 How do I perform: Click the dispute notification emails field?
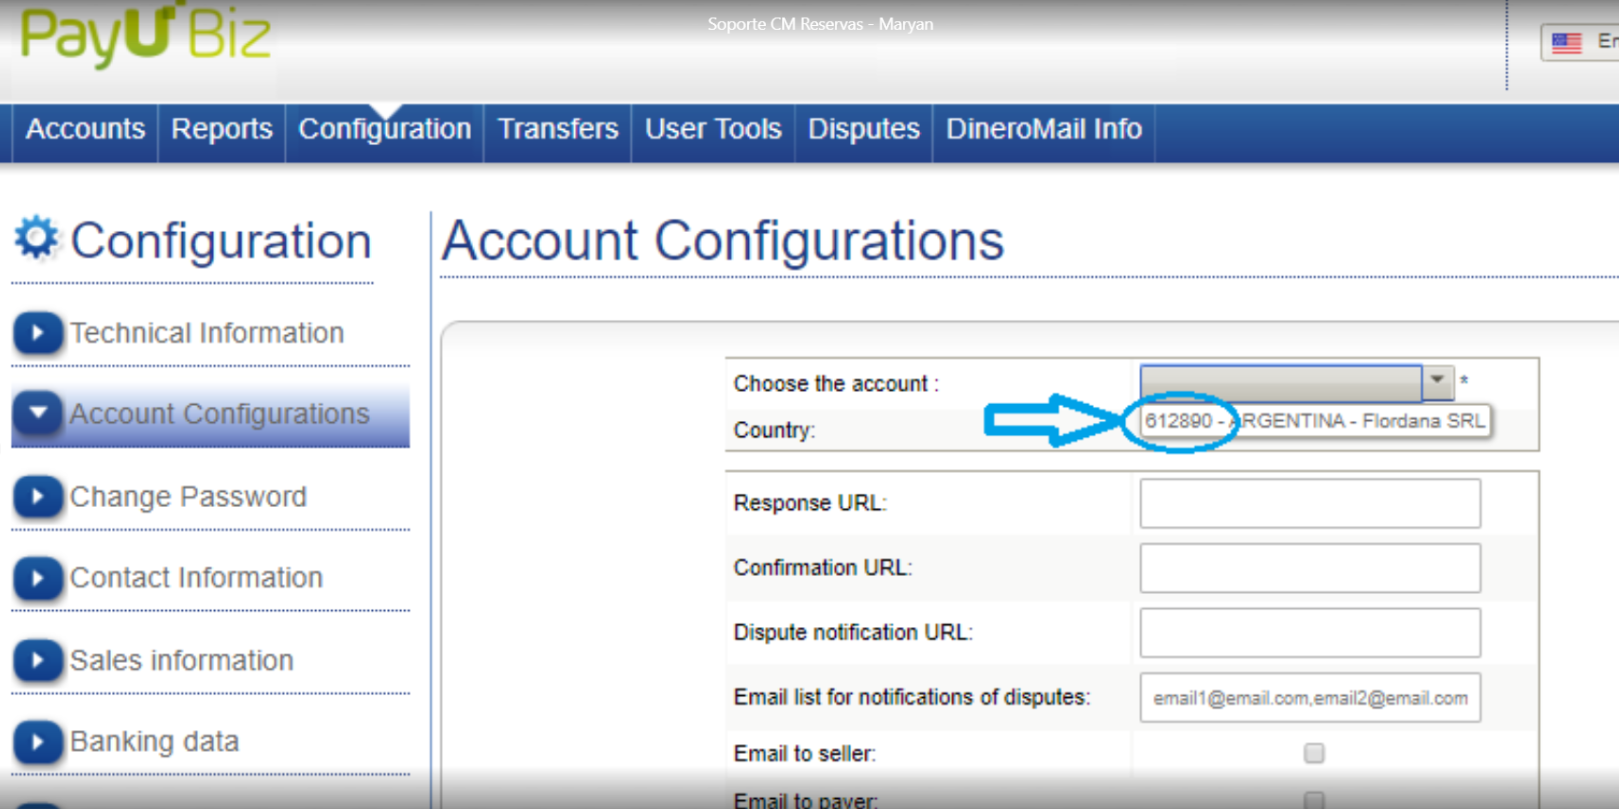1309,698
